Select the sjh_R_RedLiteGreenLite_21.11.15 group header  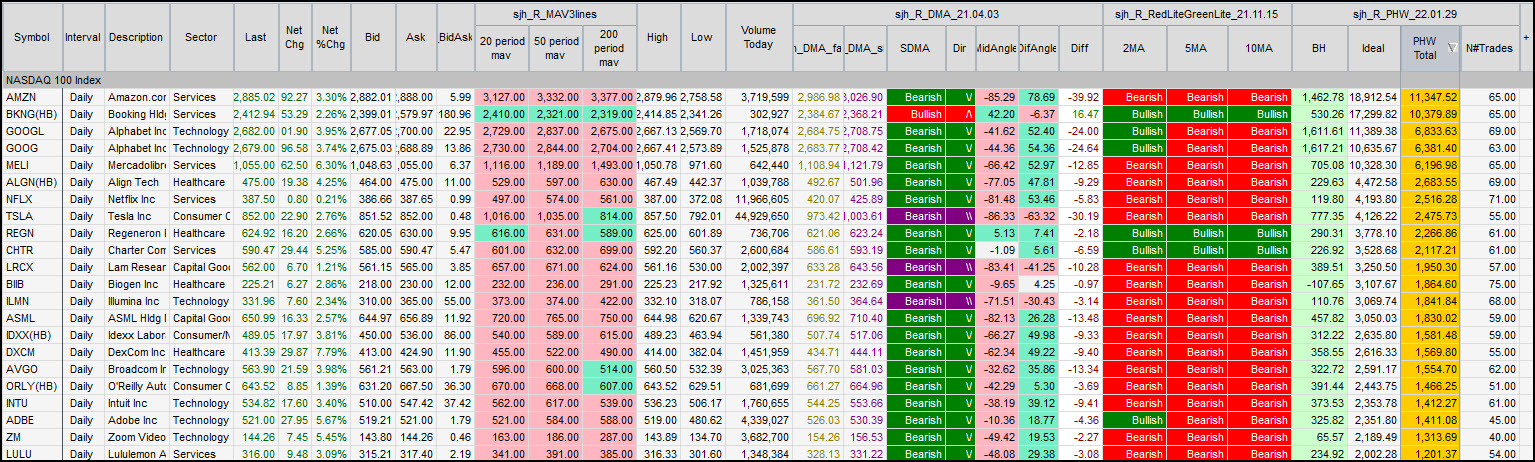[x=1197, y=15]
